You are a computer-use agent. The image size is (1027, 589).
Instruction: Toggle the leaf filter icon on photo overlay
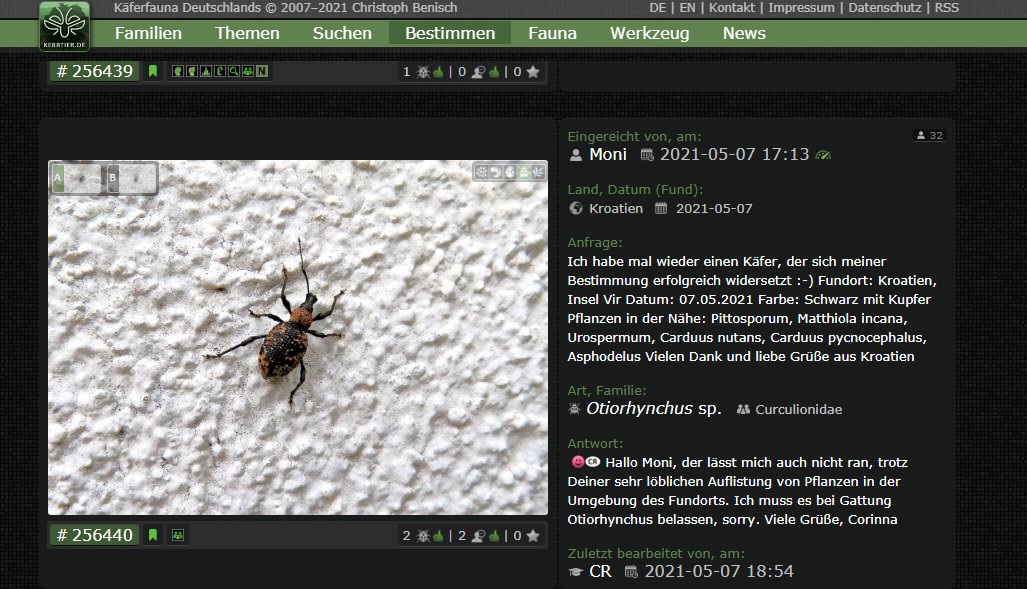click(x=537, y=172)
